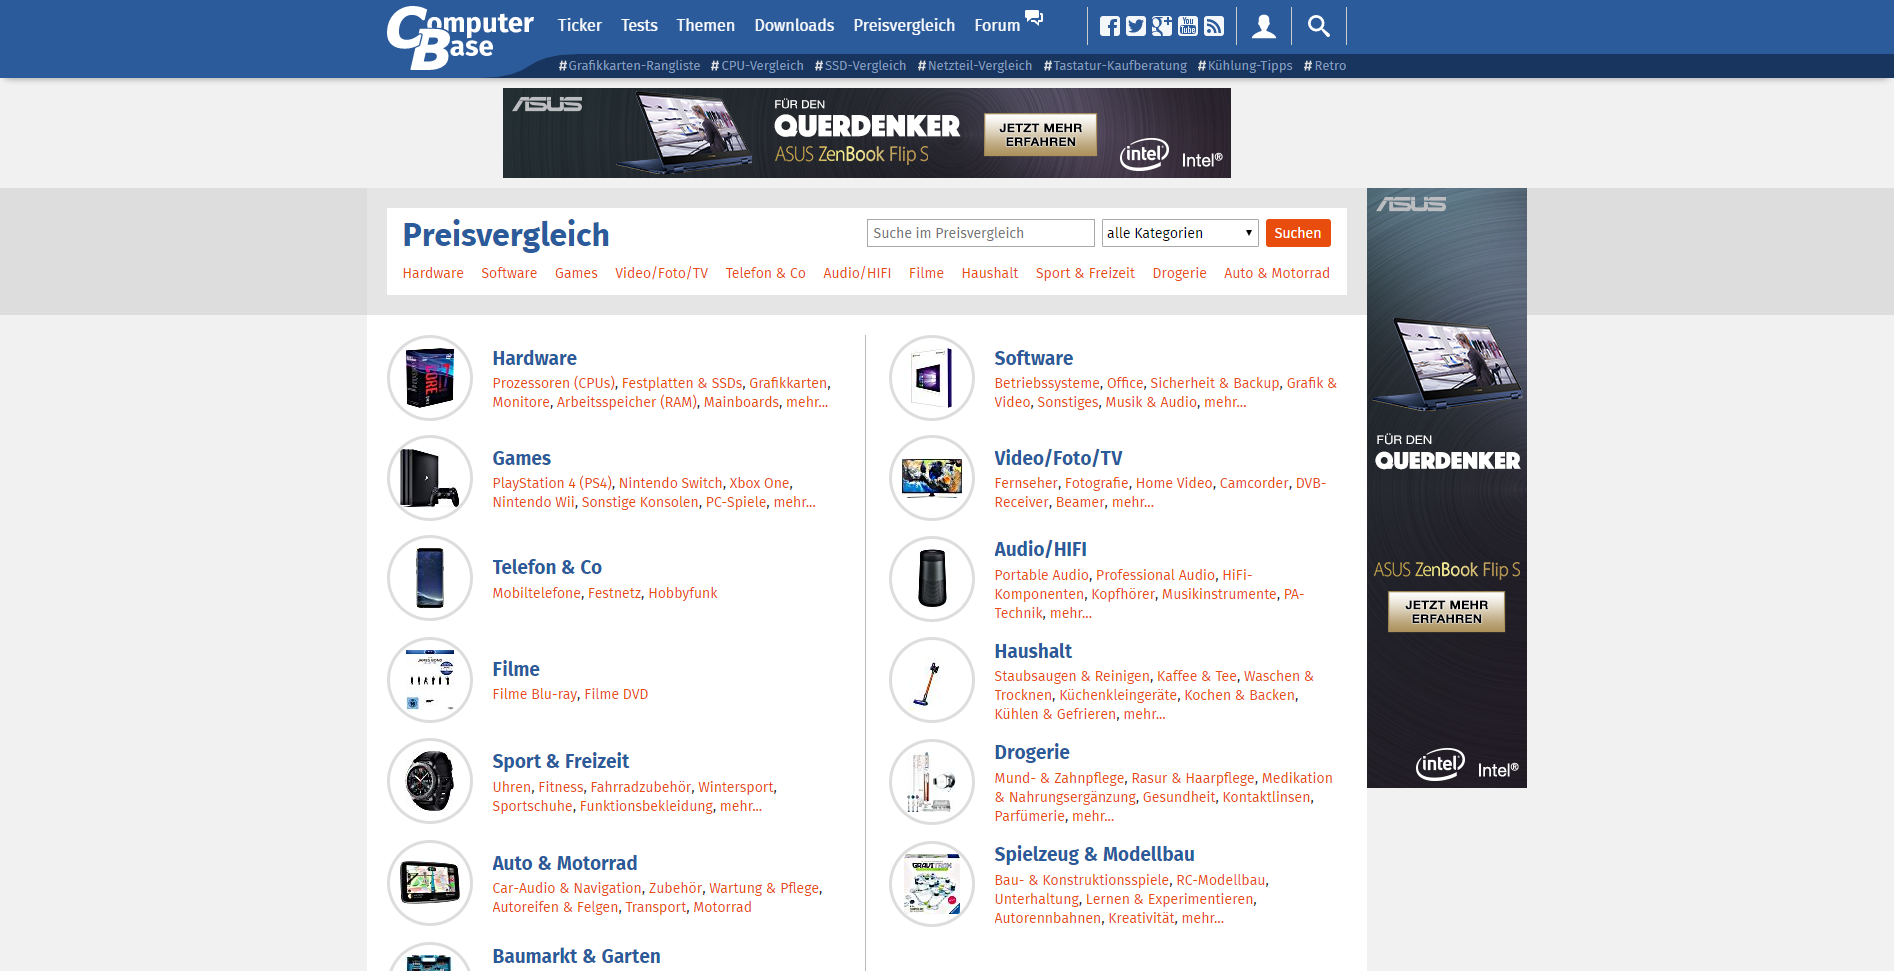Open the Sport & Freizeit watch thumbnail

[x=430, y=781]
